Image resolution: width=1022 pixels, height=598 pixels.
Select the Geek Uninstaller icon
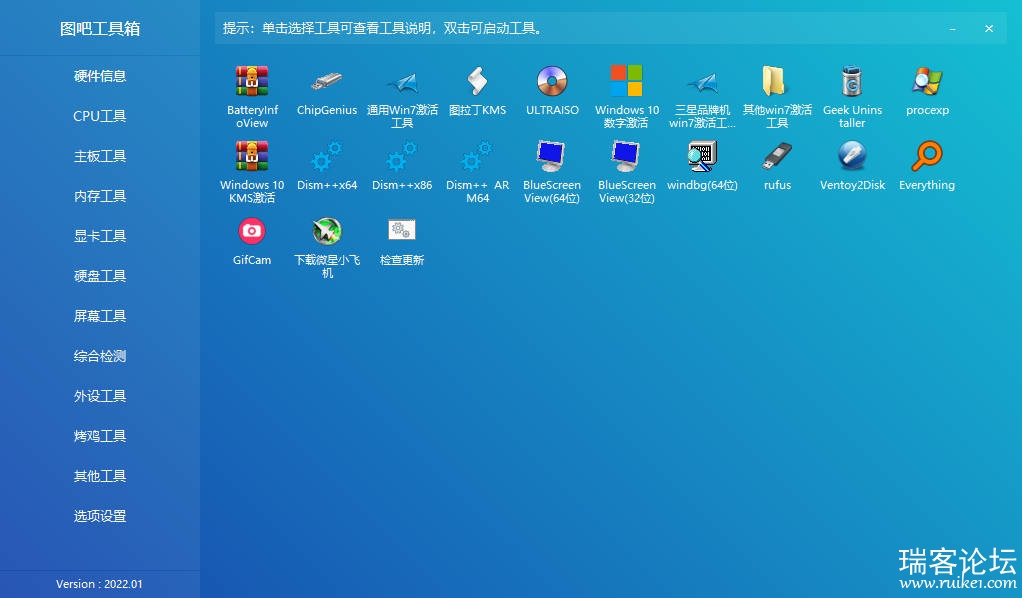point(852,81)
